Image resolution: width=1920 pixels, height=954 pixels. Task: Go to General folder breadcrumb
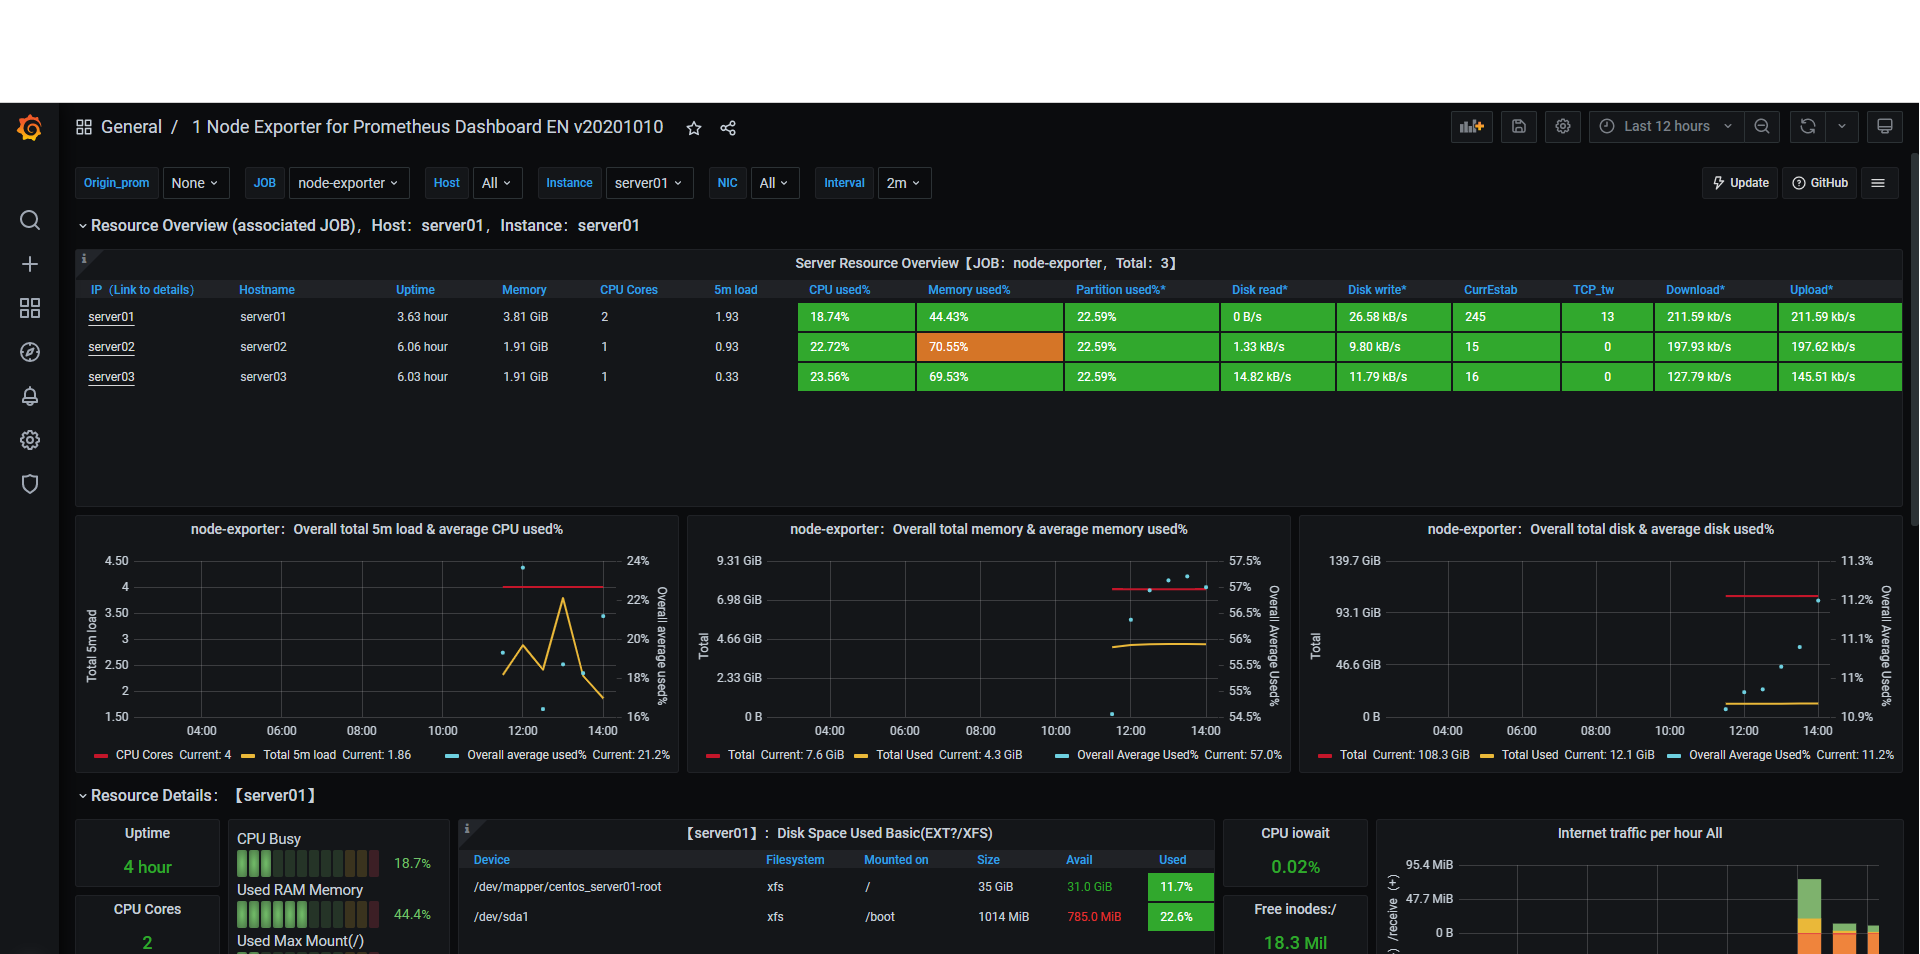pyautogui.click(x=131, y=127)
